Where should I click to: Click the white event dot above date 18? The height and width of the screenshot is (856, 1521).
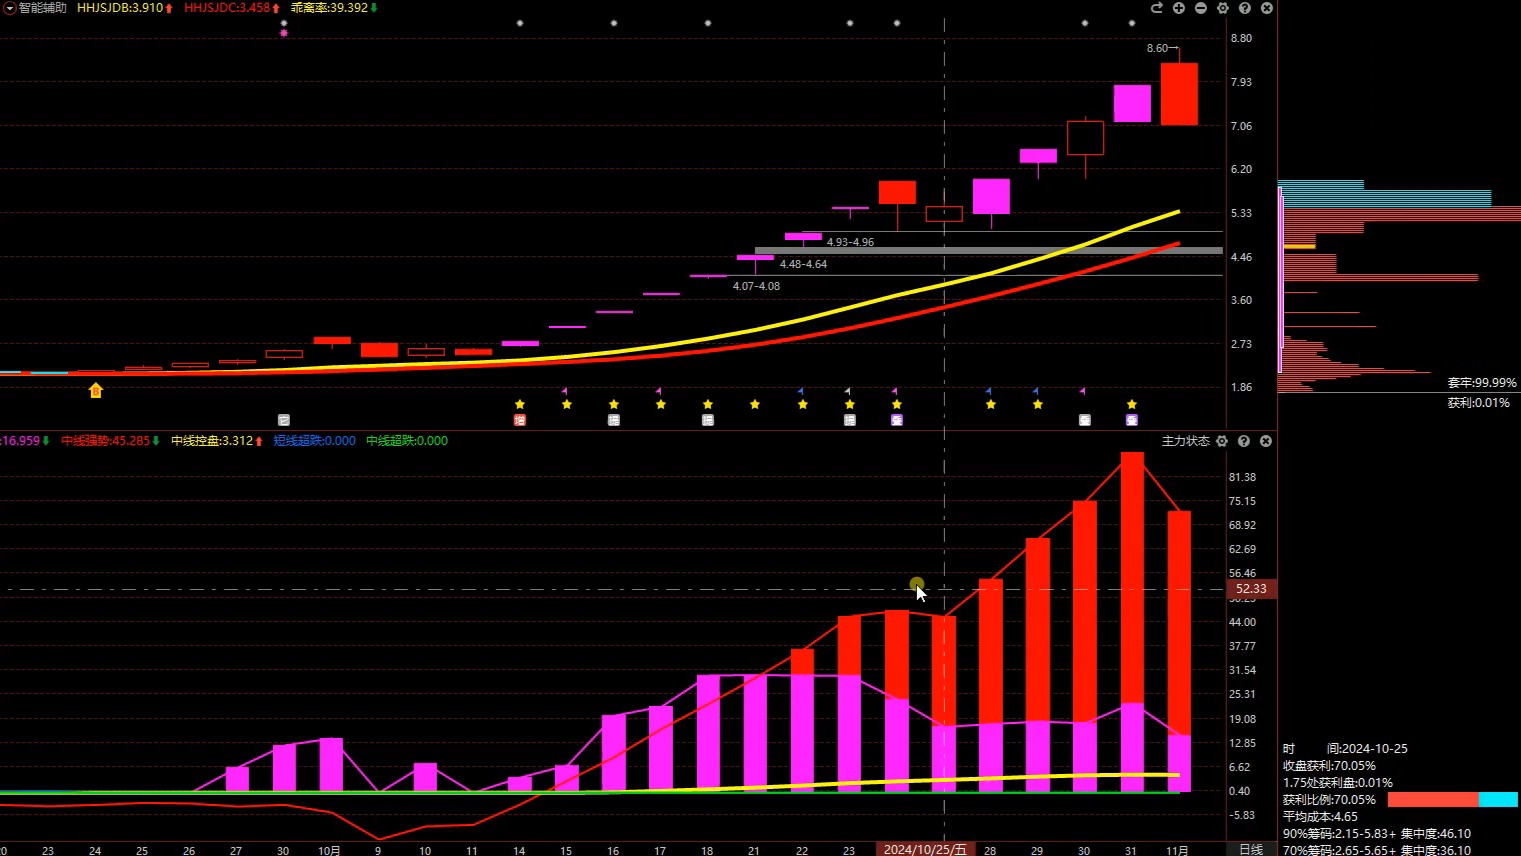tap(708, 23)
